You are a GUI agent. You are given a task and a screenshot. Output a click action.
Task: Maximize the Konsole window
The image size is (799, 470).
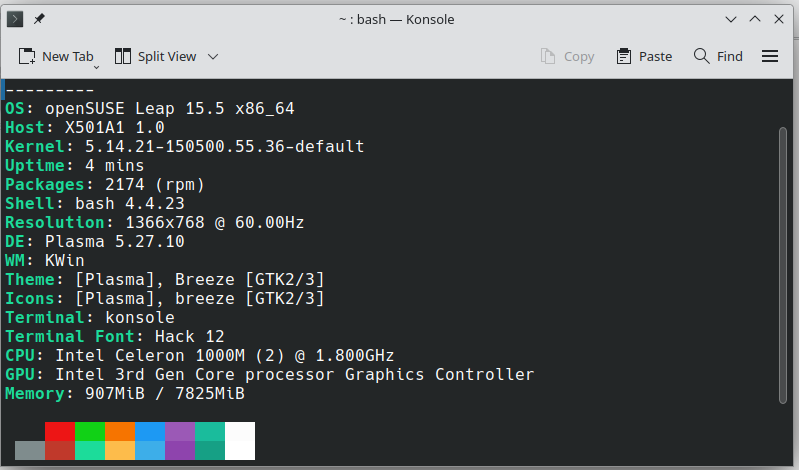coord(755,19)
